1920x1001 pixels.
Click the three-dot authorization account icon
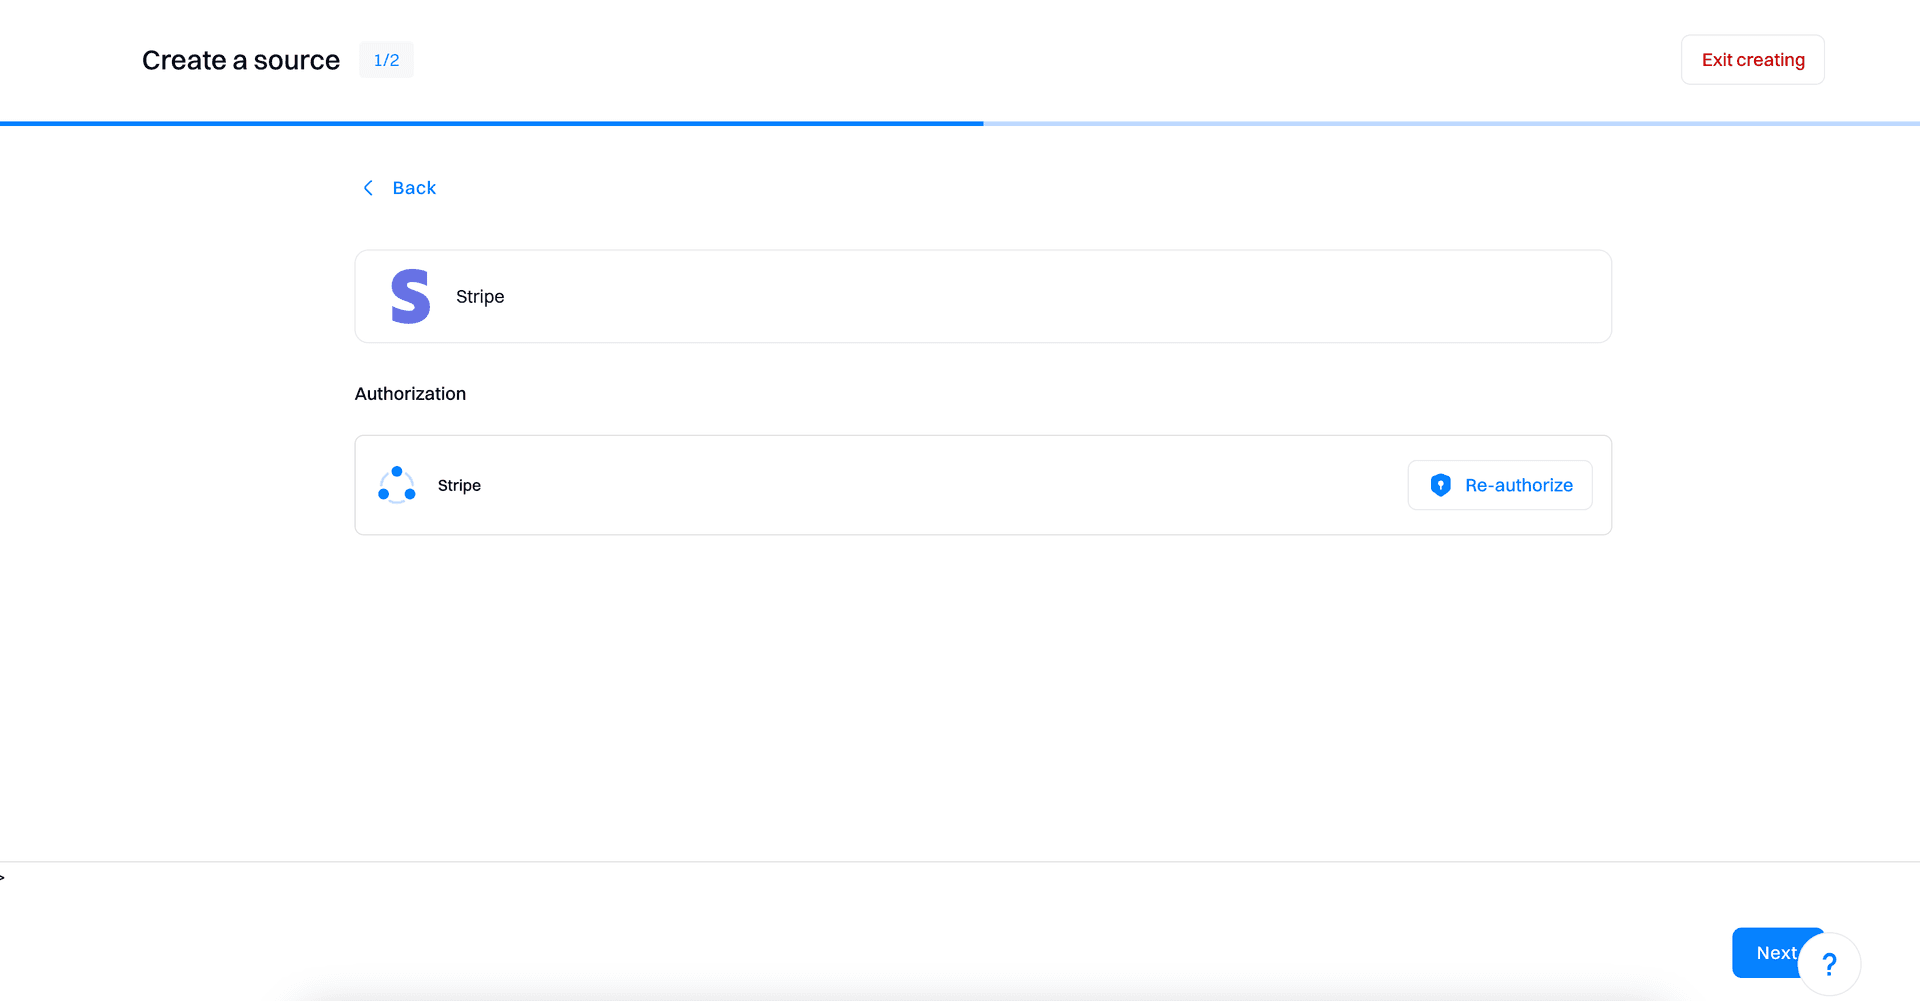[397, 485]
